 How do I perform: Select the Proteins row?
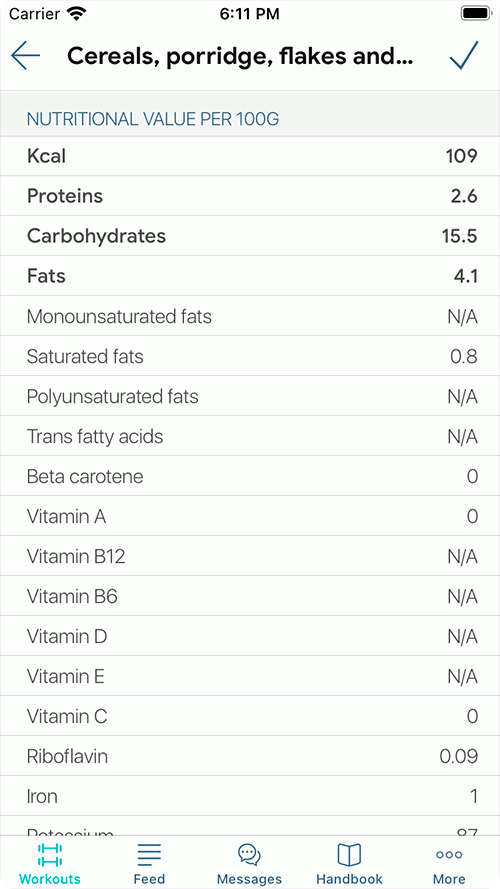(x=250, y=196)
